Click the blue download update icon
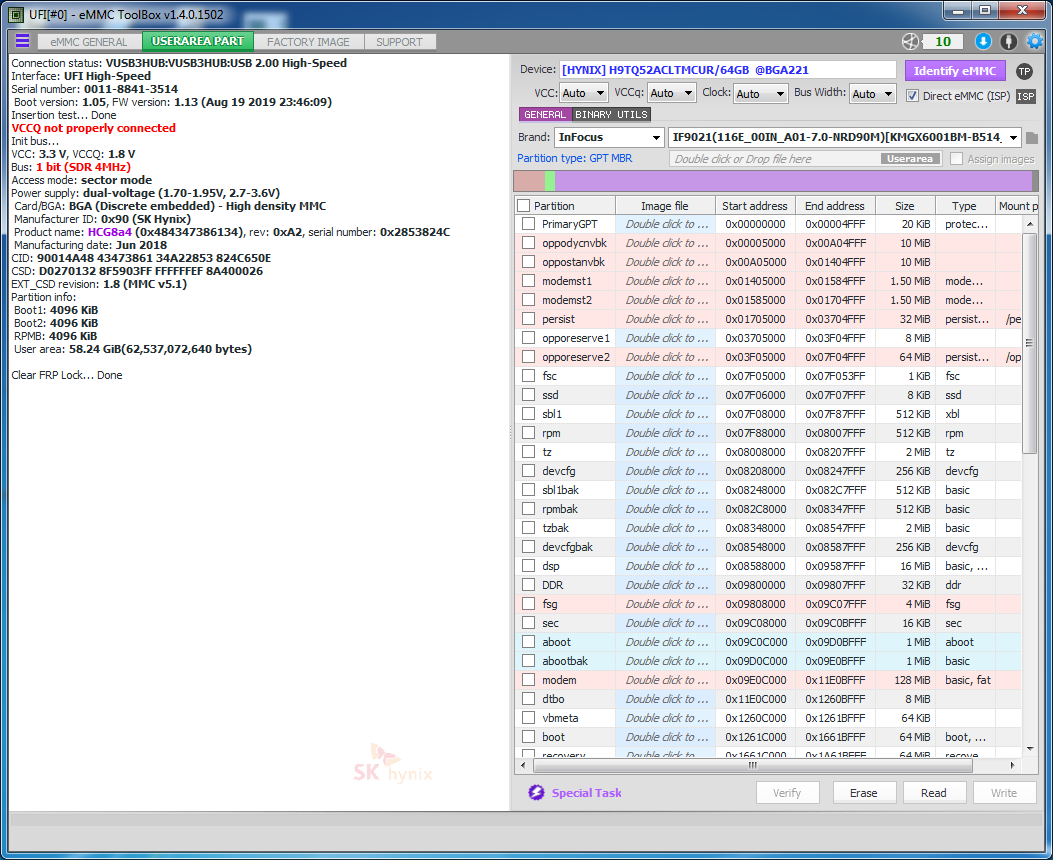This screenshot has width=1053, height=860. (x=983, y=42)
